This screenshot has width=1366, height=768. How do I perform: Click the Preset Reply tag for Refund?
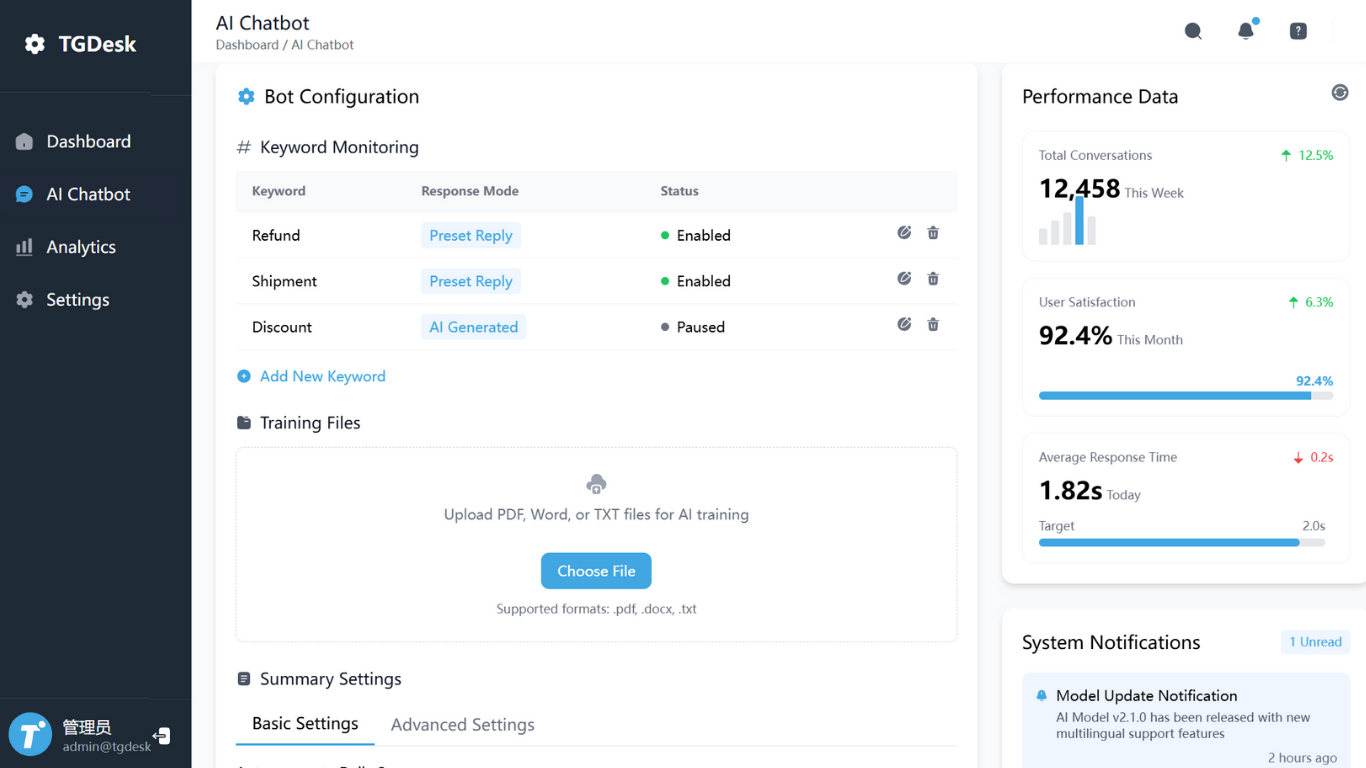pos(471,236)
